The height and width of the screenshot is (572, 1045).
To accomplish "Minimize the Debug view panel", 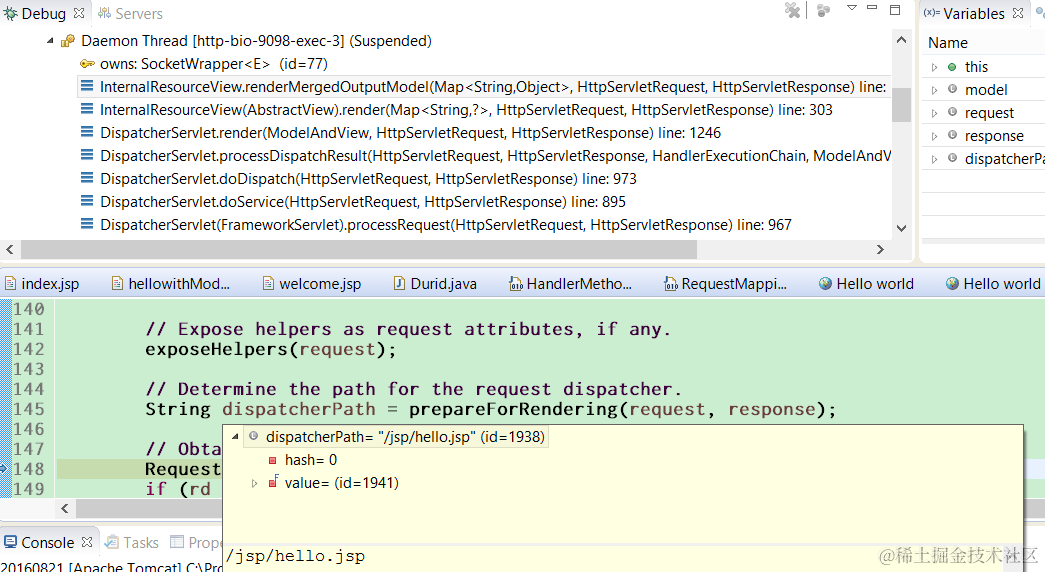I will pos(872,7).
